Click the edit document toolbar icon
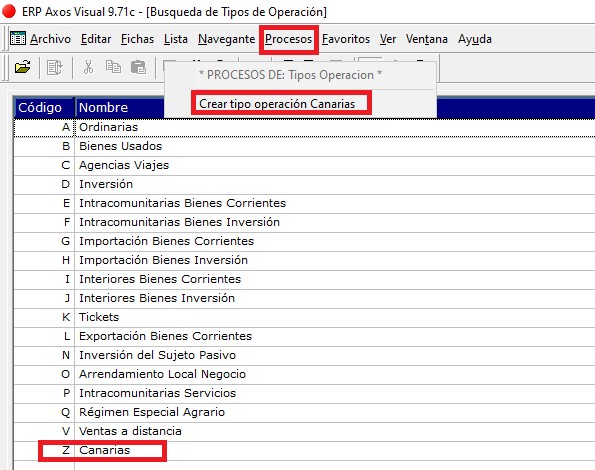Viewport: 595px width, 470px height. tap(55, 68)
